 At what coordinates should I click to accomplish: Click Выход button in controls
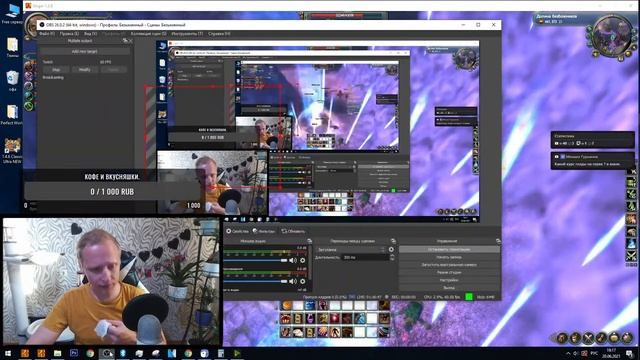[x=449, y=288]
